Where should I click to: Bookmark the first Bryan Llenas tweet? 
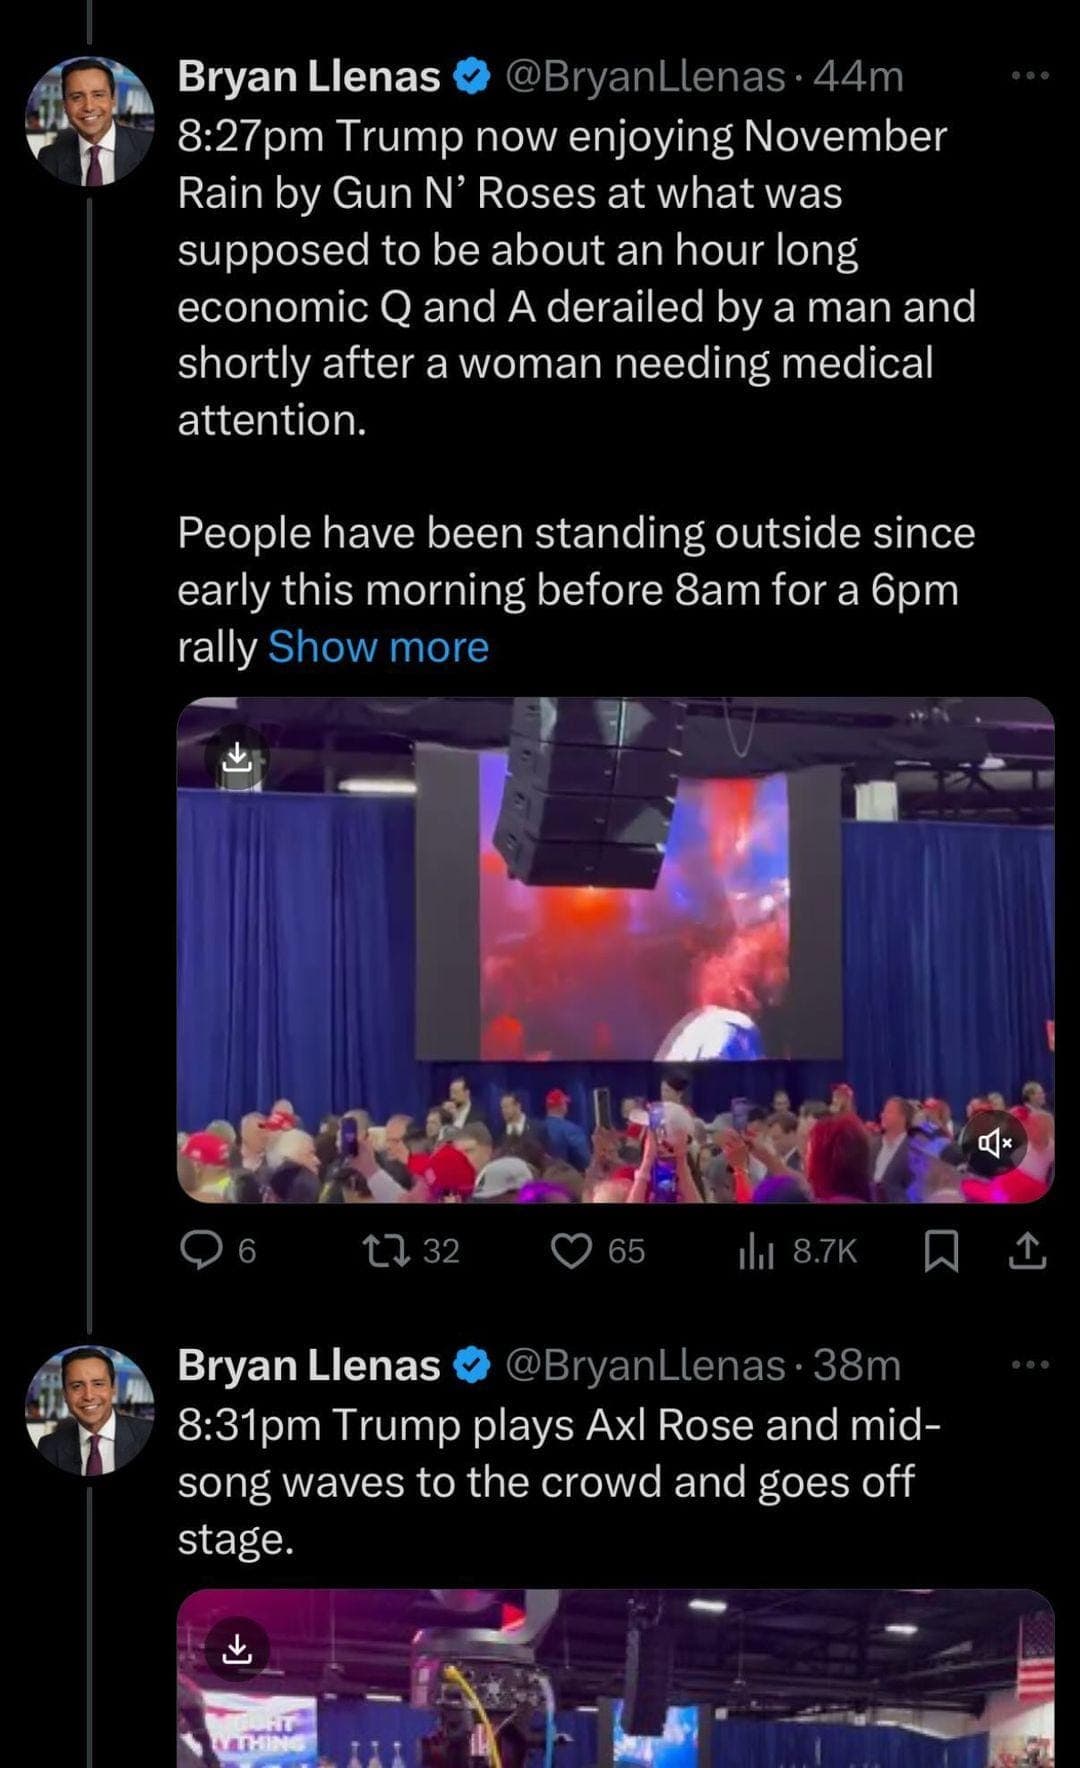(940, 1250)
